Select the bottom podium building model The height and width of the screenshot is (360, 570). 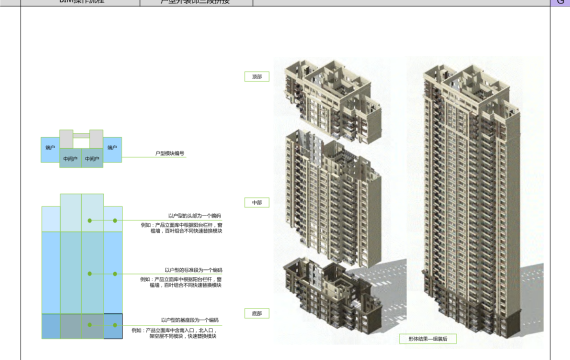(332, 296)
